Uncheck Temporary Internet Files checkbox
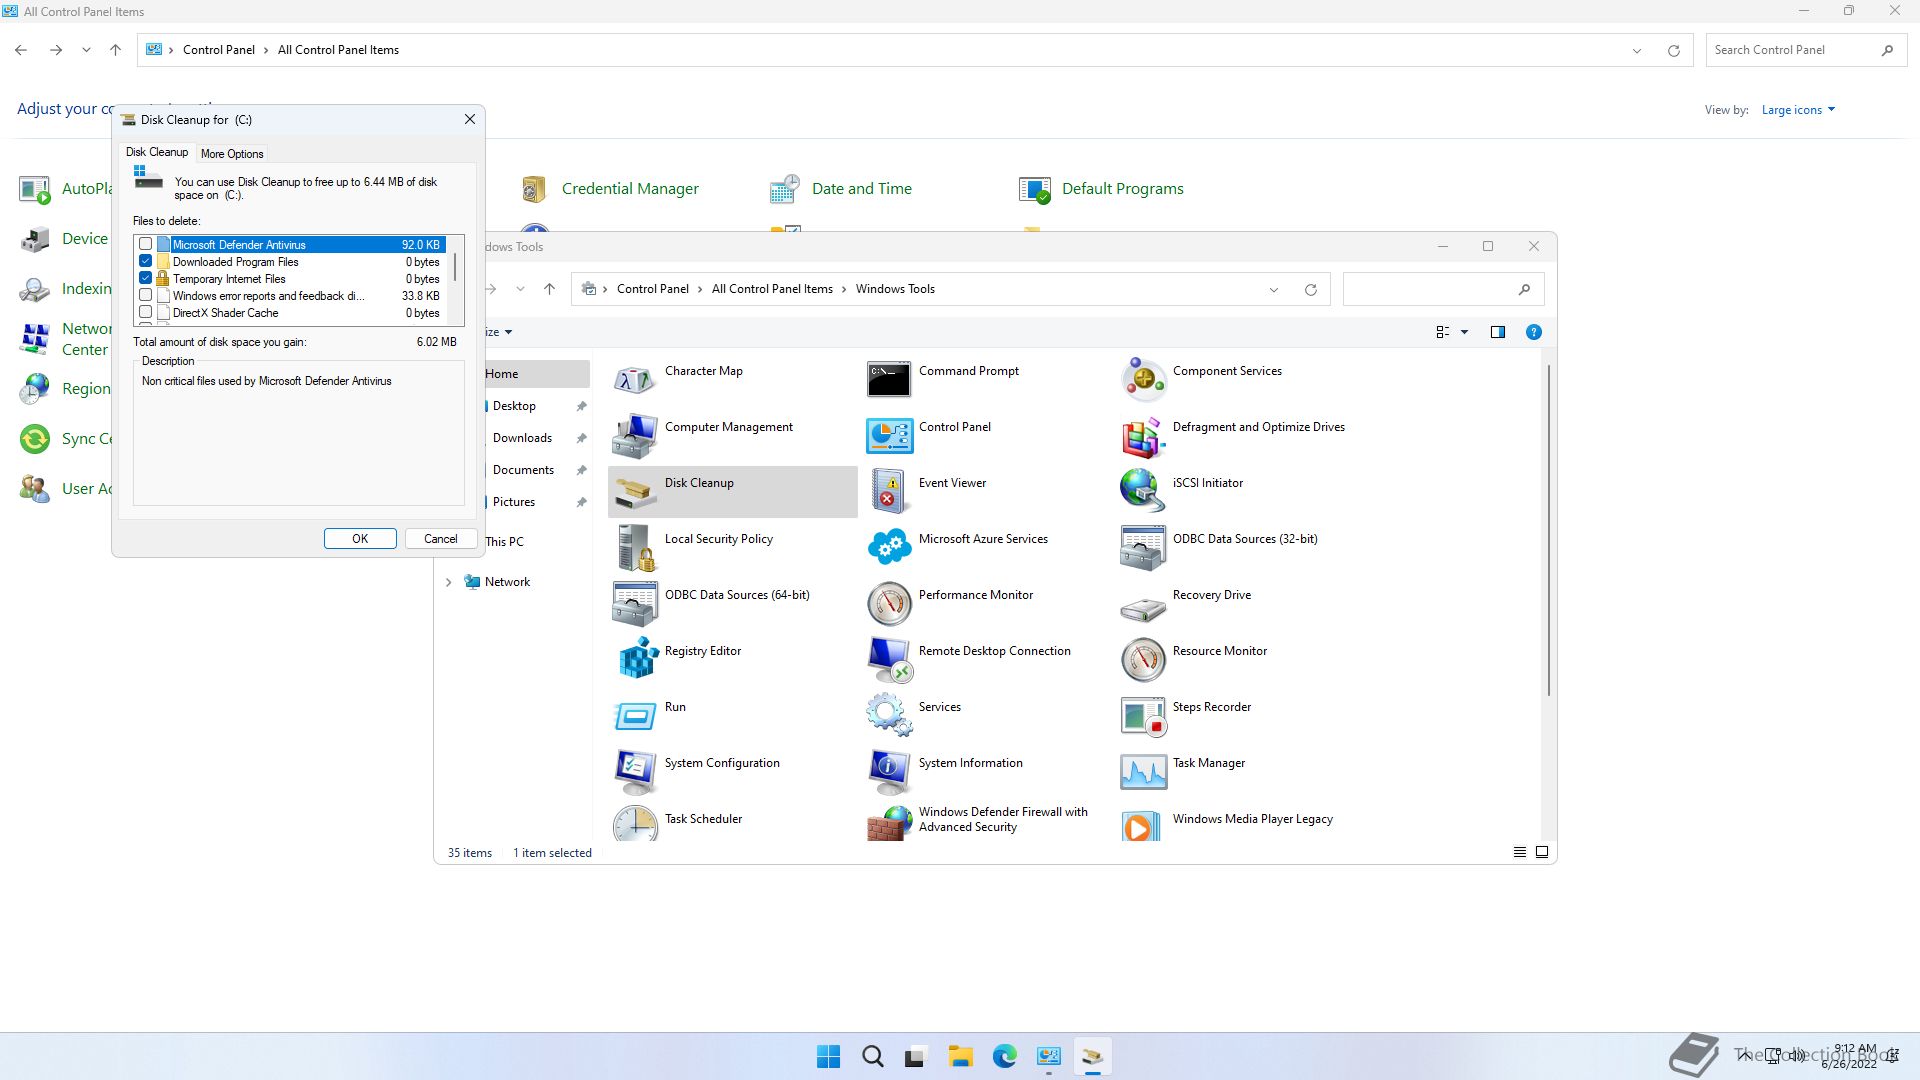 coord(146,278)
